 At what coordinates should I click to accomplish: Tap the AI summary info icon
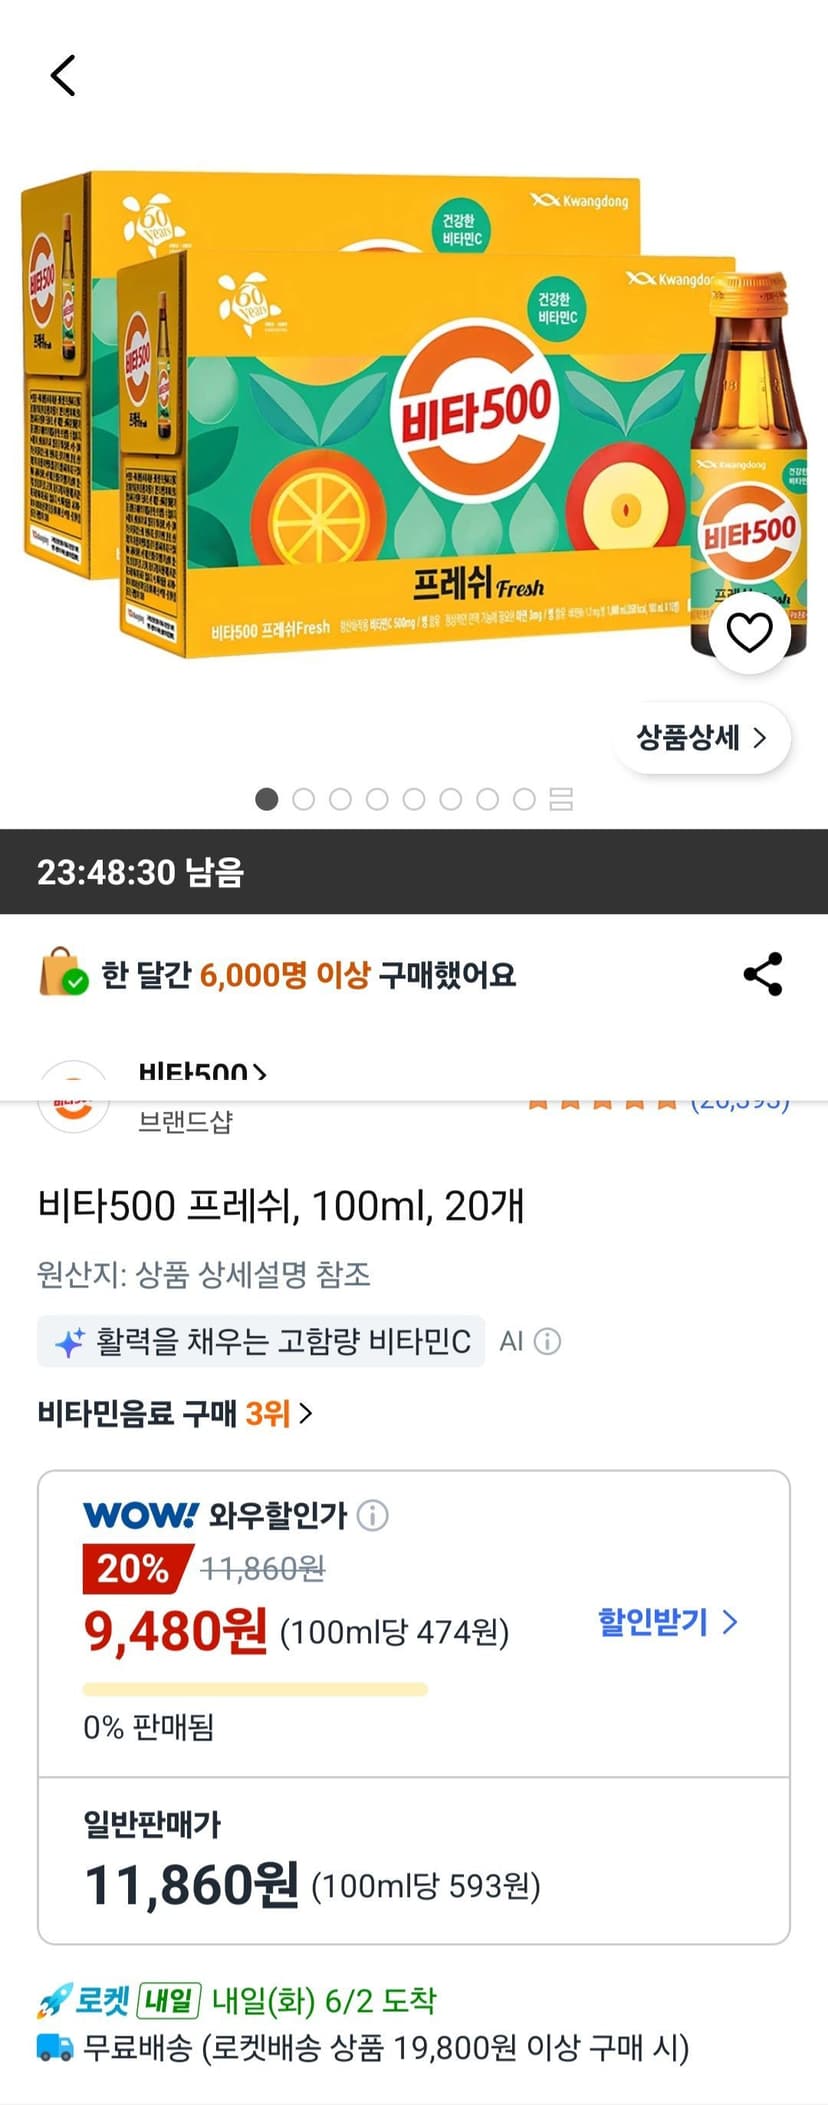tap(547, 1341)
